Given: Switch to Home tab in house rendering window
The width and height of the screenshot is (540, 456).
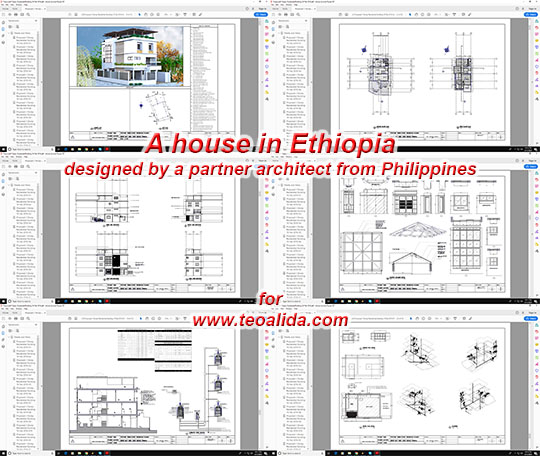Looking at the screenshot, I should pos(5,9).
